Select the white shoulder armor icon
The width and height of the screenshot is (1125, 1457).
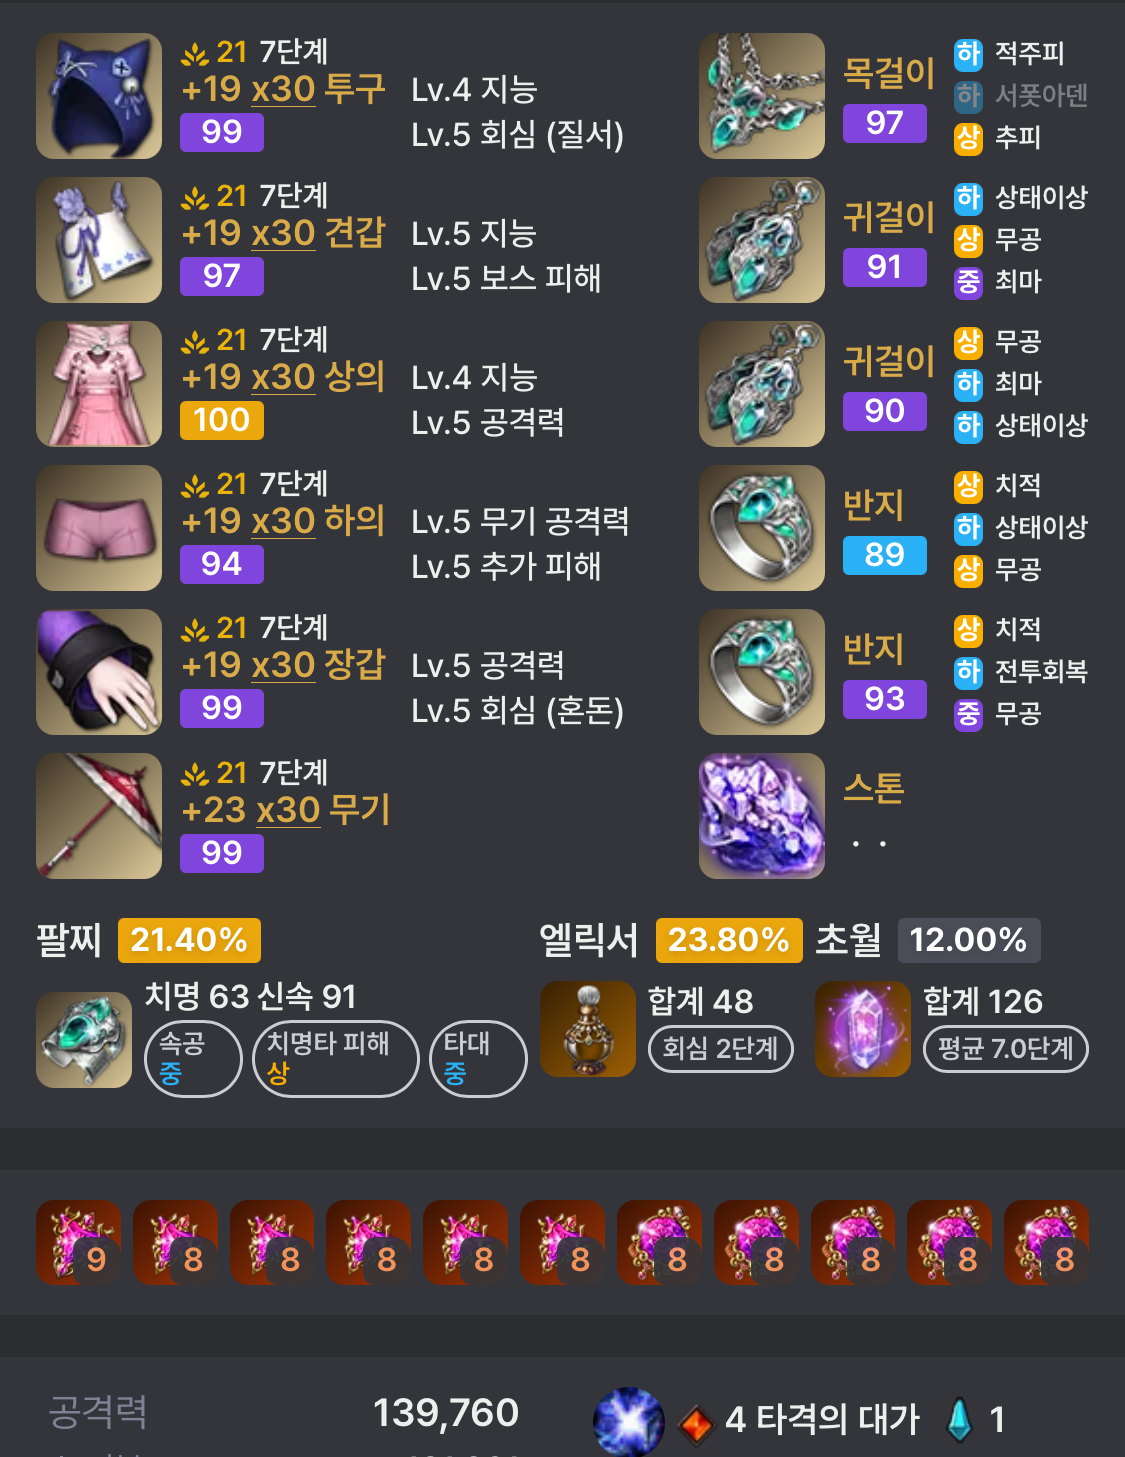coord(99,240)
